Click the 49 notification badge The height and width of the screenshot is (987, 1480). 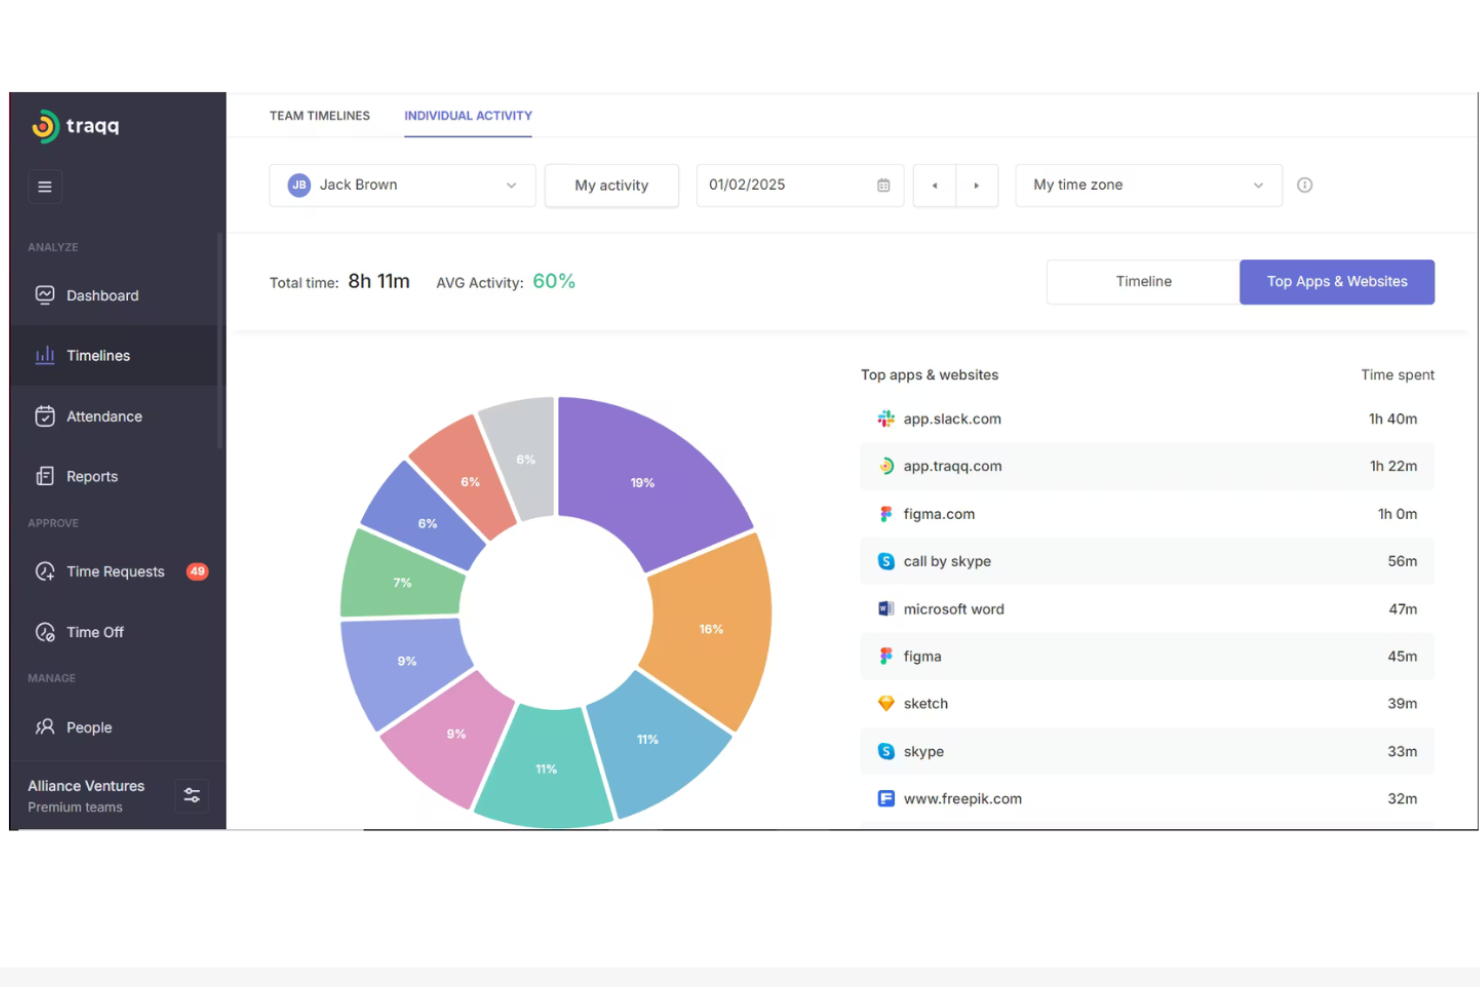(197, 571)
